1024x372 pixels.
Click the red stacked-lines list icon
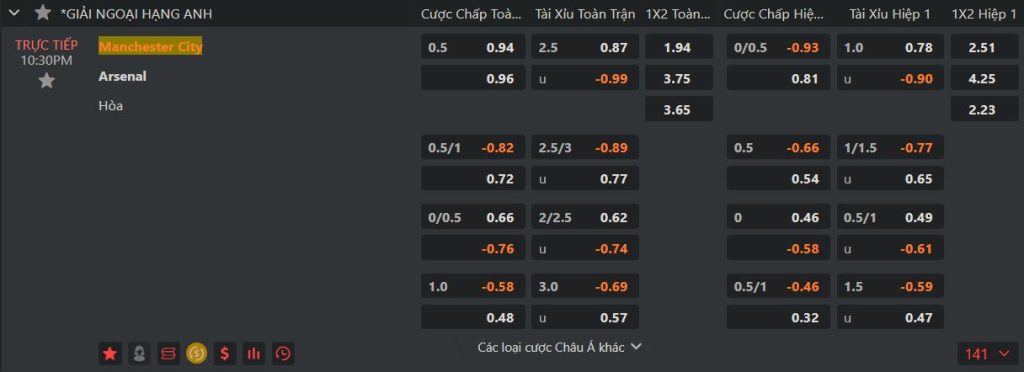click(168, 354)
